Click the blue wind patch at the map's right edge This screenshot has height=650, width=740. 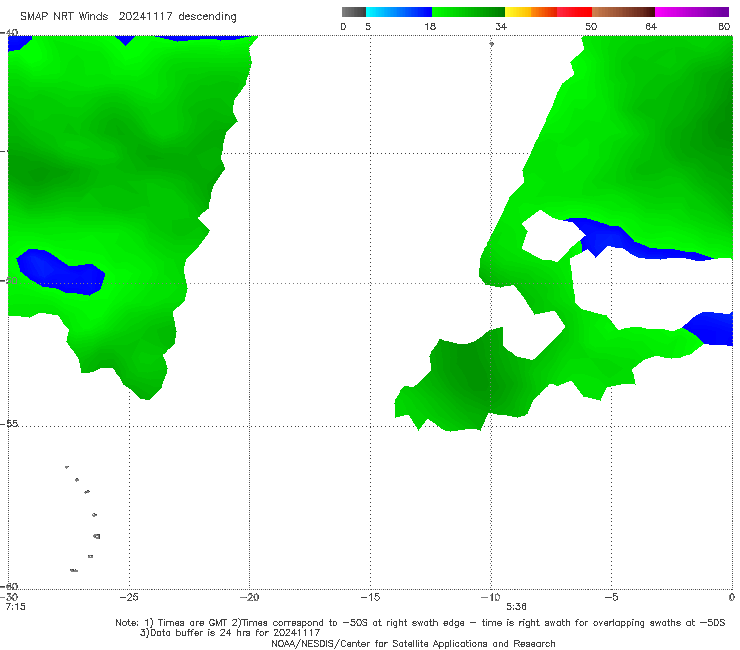710,329
